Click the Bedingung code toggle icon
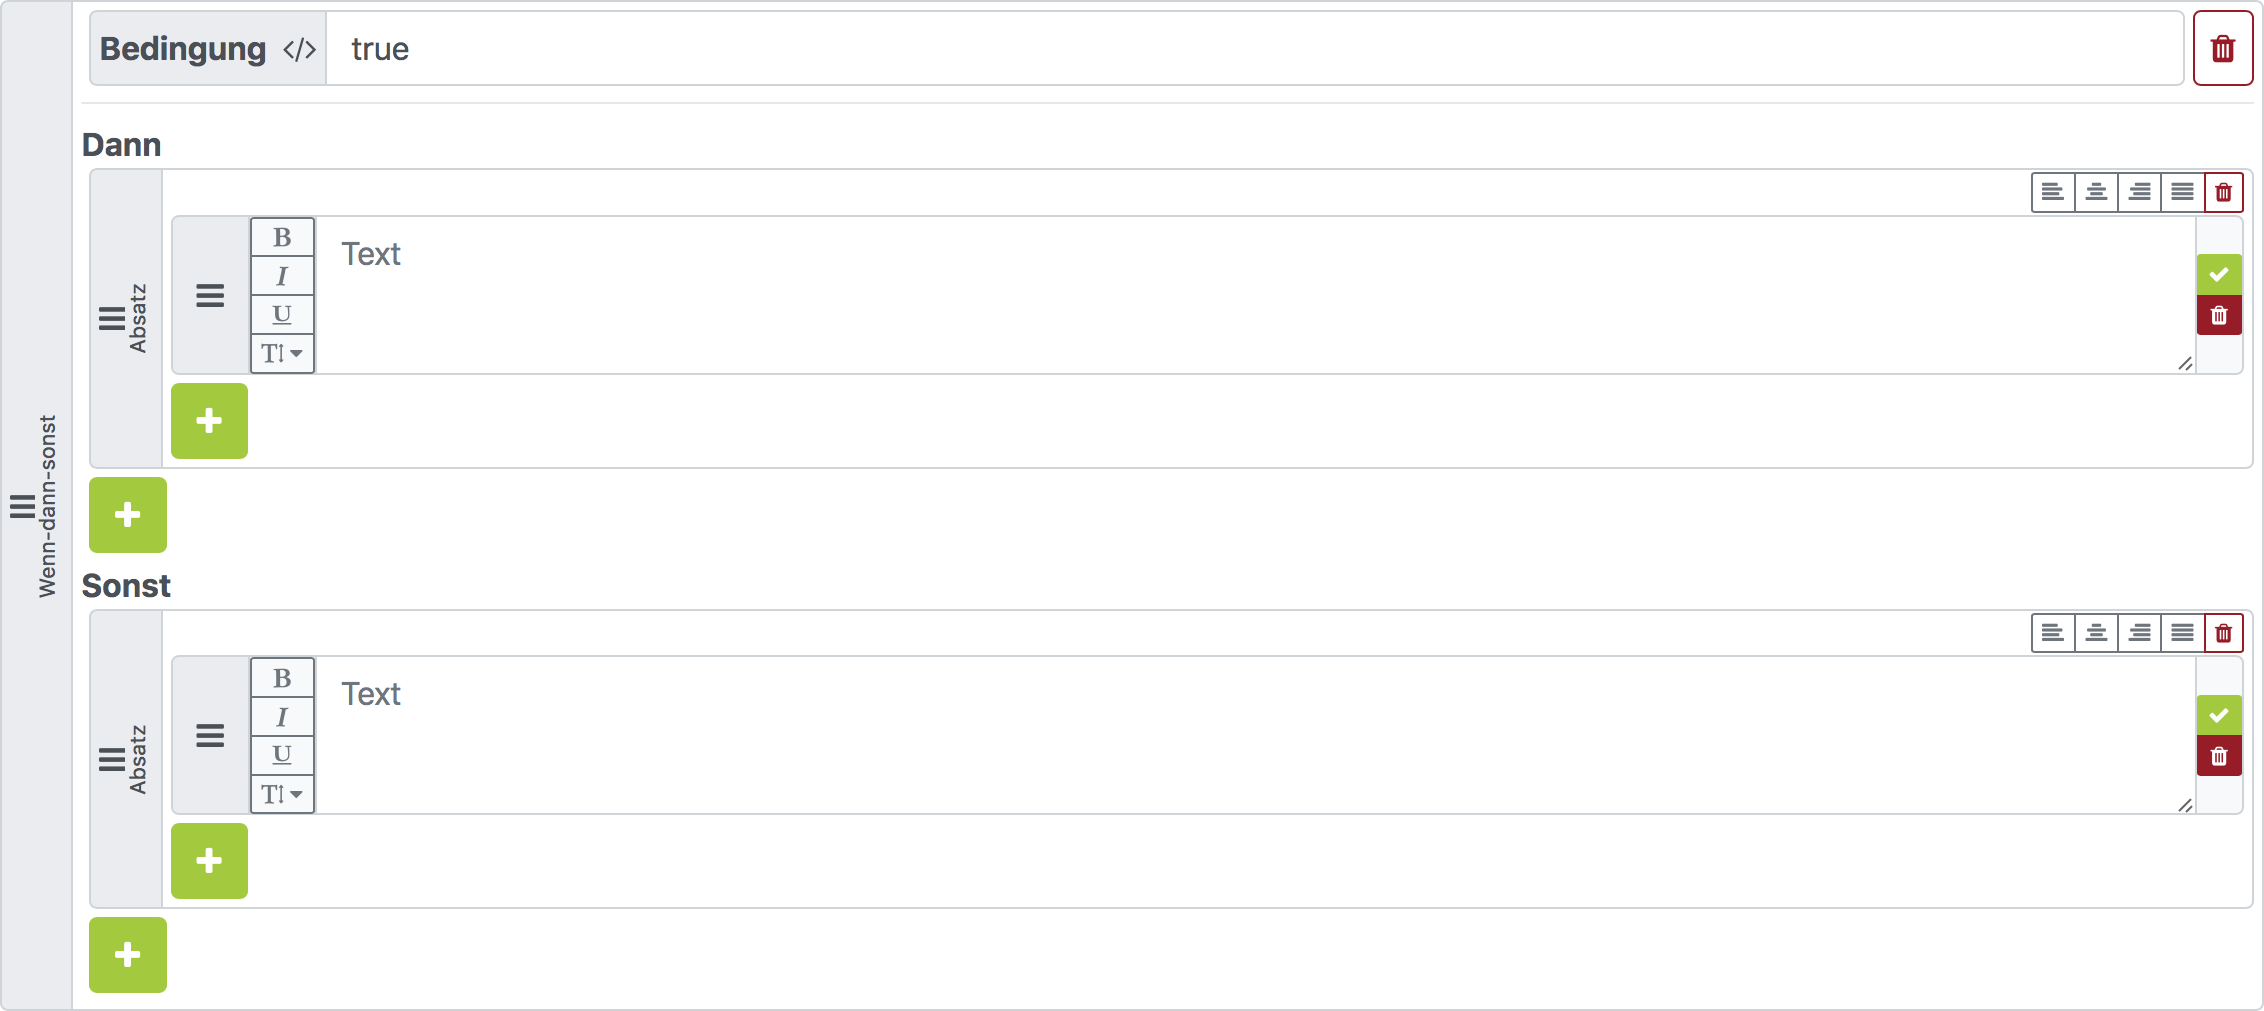The height and width of the screenshot is (1011, 2264). tap(299, 49)
